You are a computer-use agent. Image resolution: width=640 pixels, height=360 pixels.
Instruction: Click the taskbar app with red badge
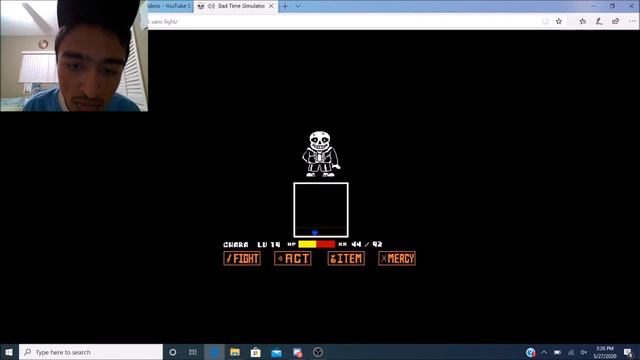(298, 352)
